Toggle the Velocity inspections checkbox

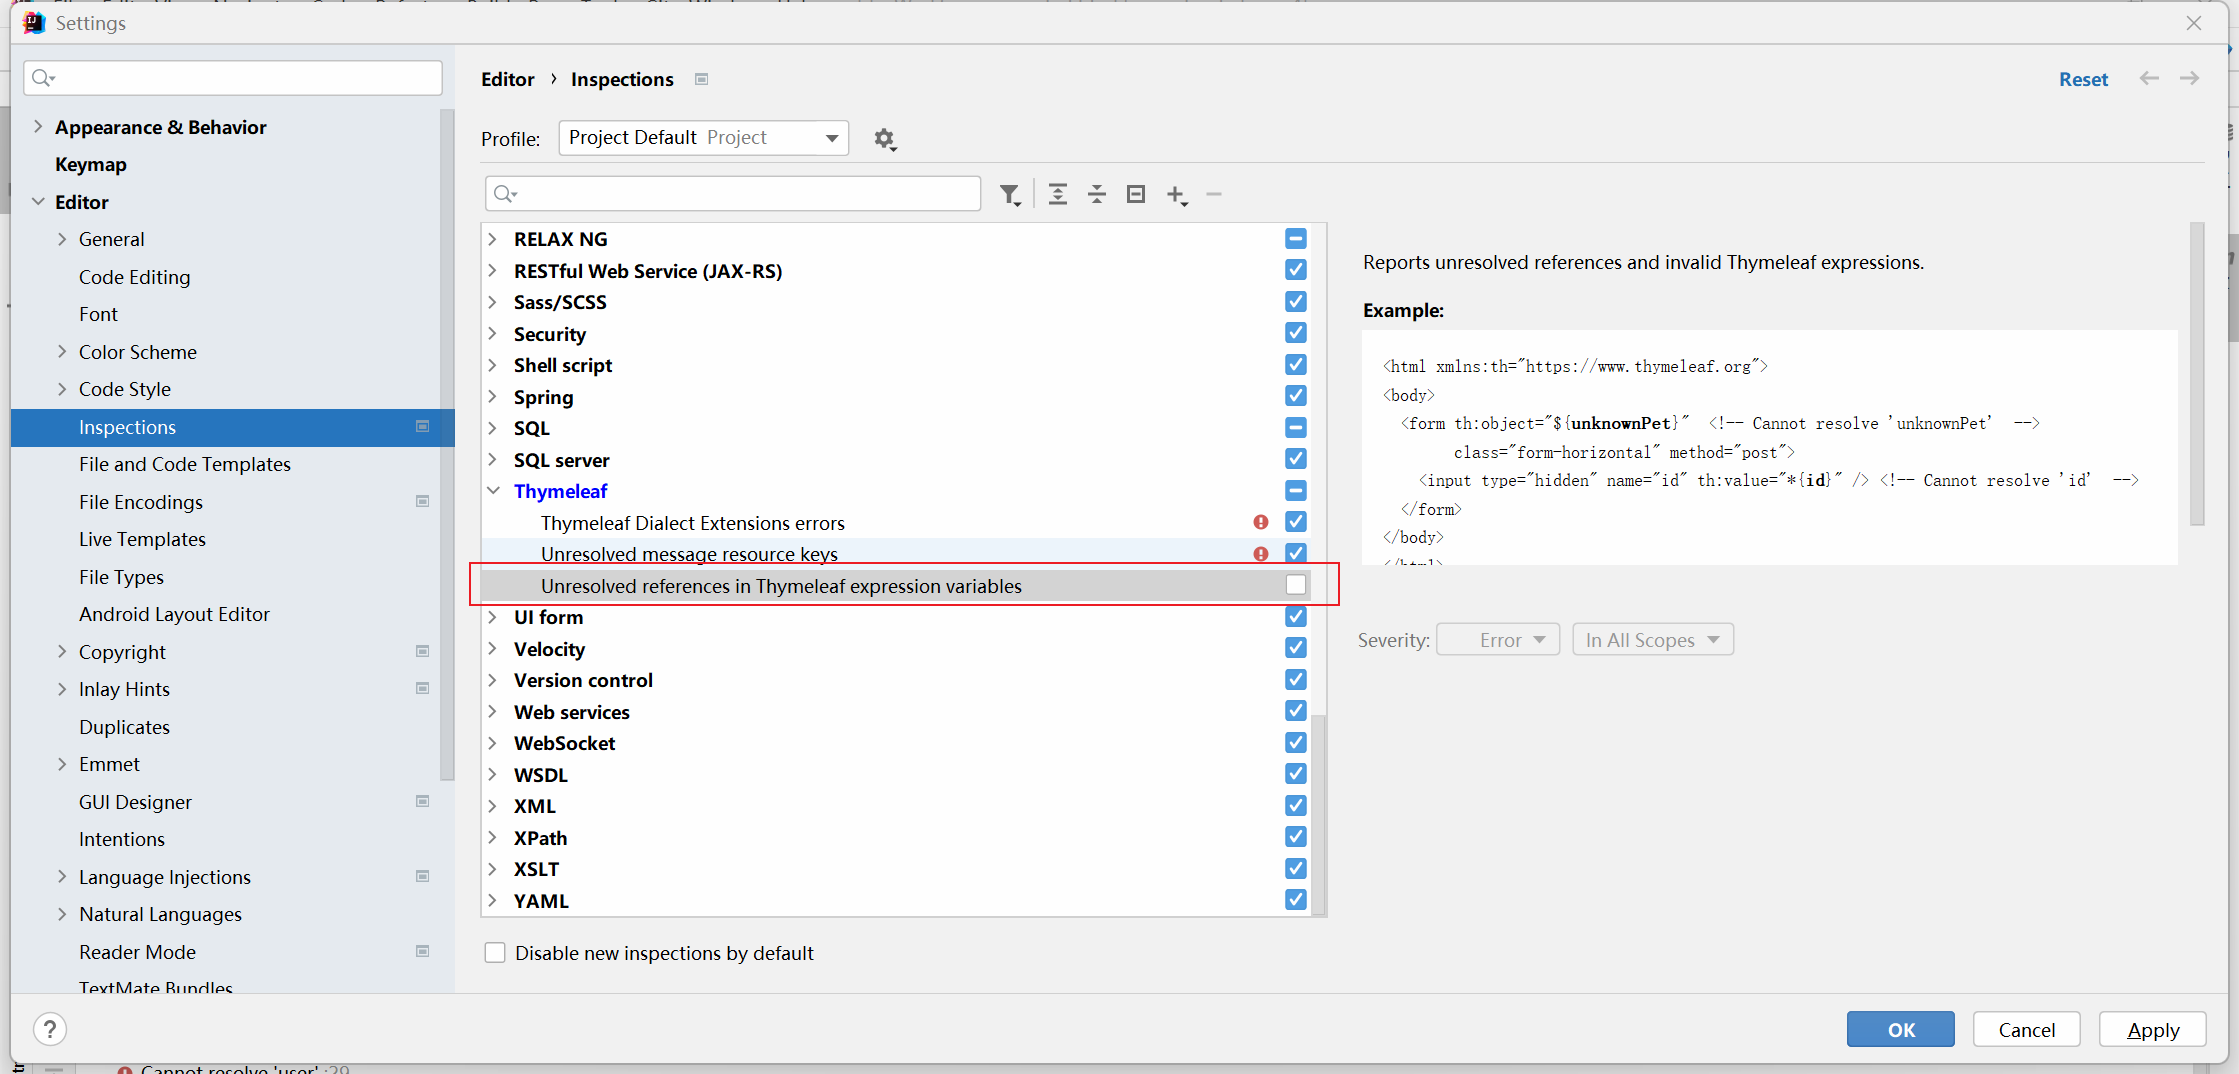pos(1296,648)
